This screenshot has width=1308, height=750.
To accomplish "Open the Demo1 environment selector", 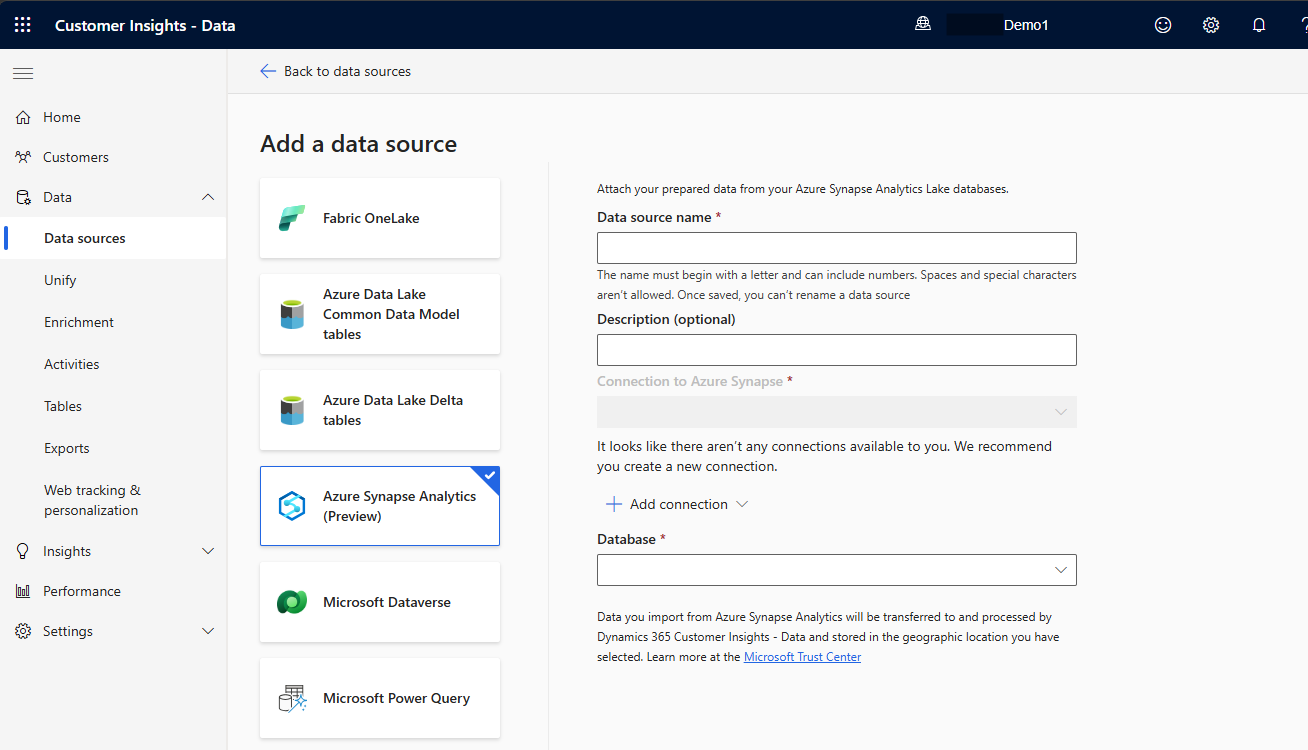I will [x=1026, y=25].
